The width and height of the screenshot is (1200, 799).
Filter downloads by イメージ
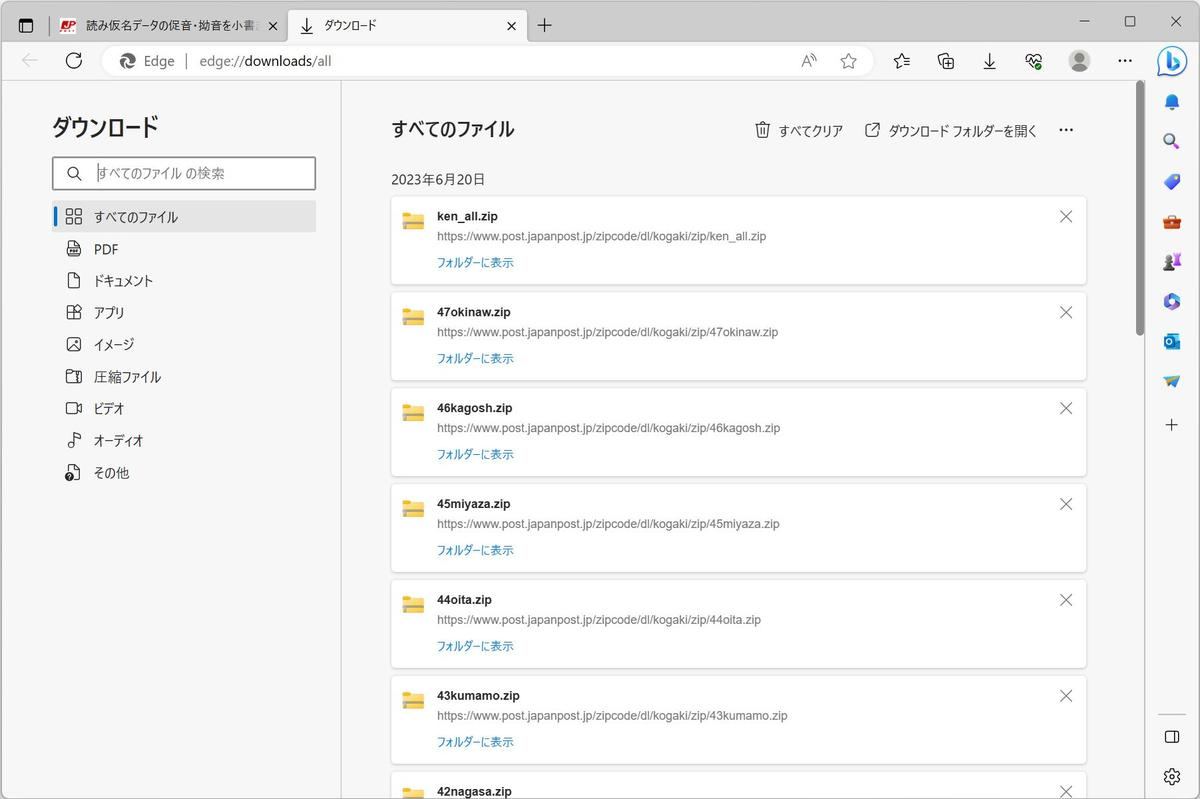pyautogui.click(x=184, y=344)
